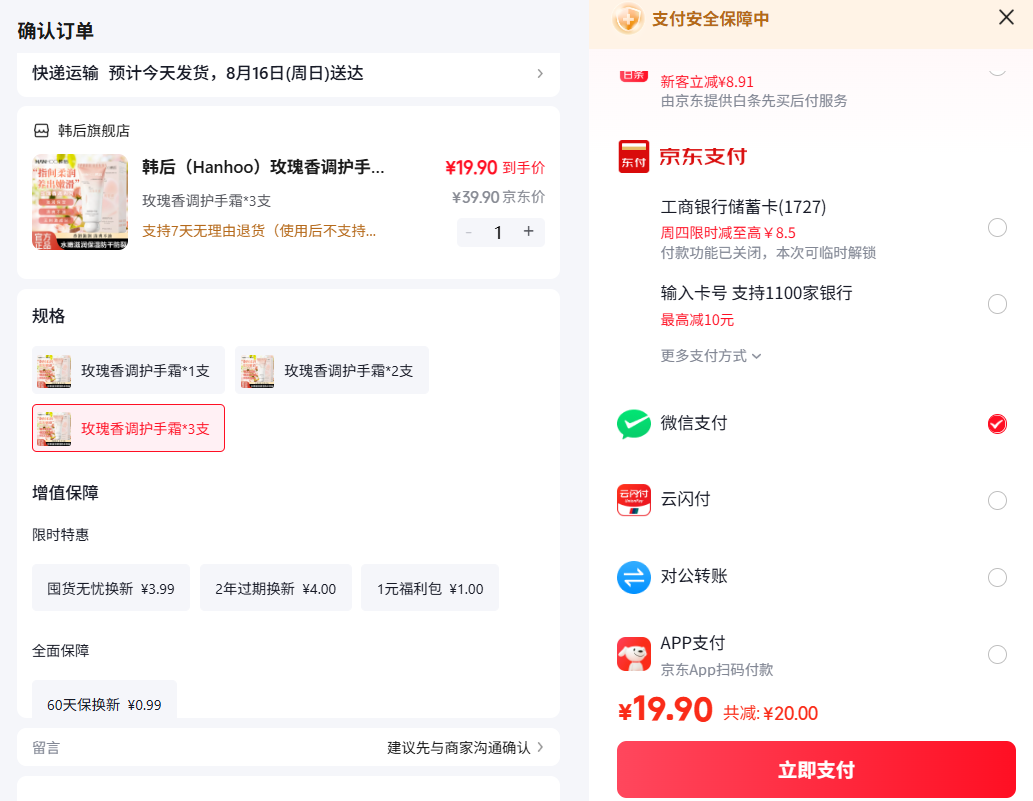
Task: Select the 工商银行储蓄卡(1727) radio button
Action: pyautogui.click(x=997, y=228)
